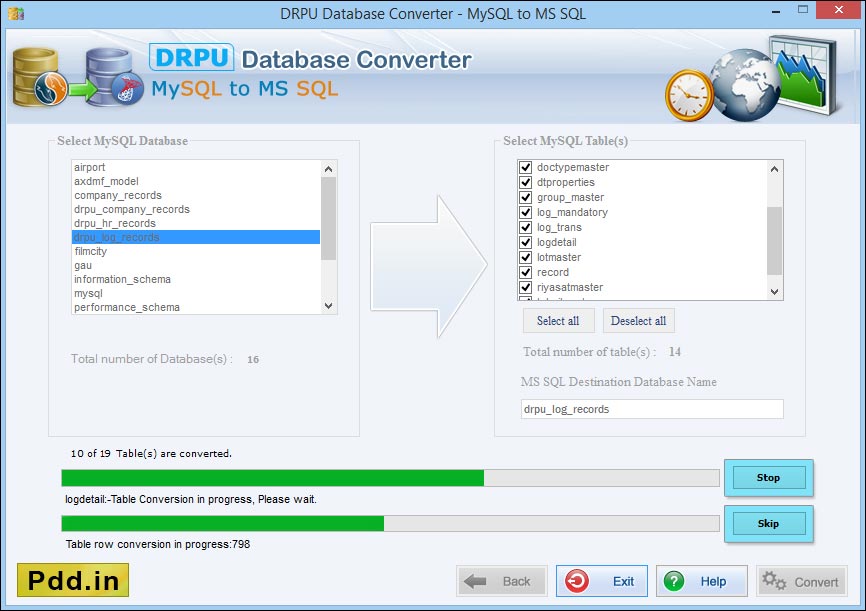
Task: Uncheck the lotmaster table checkbox
Action: (x=525, y=257)
